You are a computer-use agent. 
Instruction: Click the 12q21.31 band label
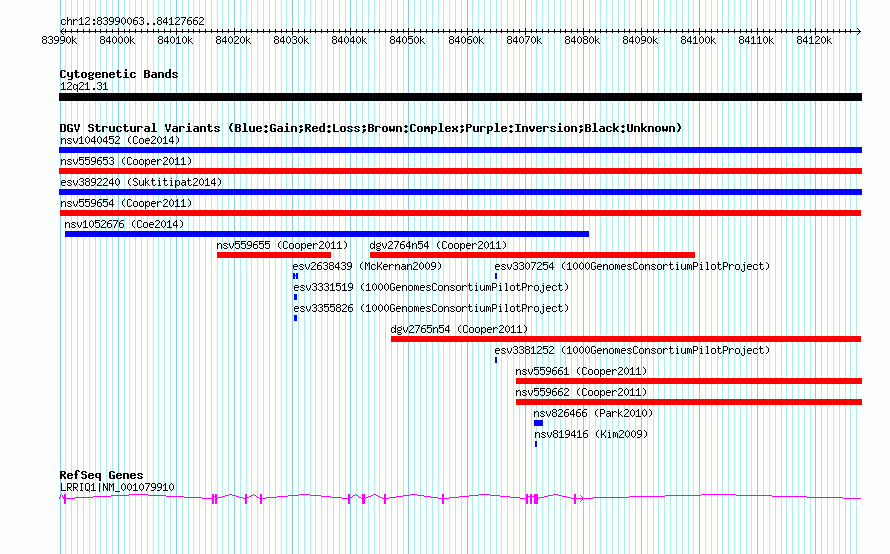pos(84,86)
